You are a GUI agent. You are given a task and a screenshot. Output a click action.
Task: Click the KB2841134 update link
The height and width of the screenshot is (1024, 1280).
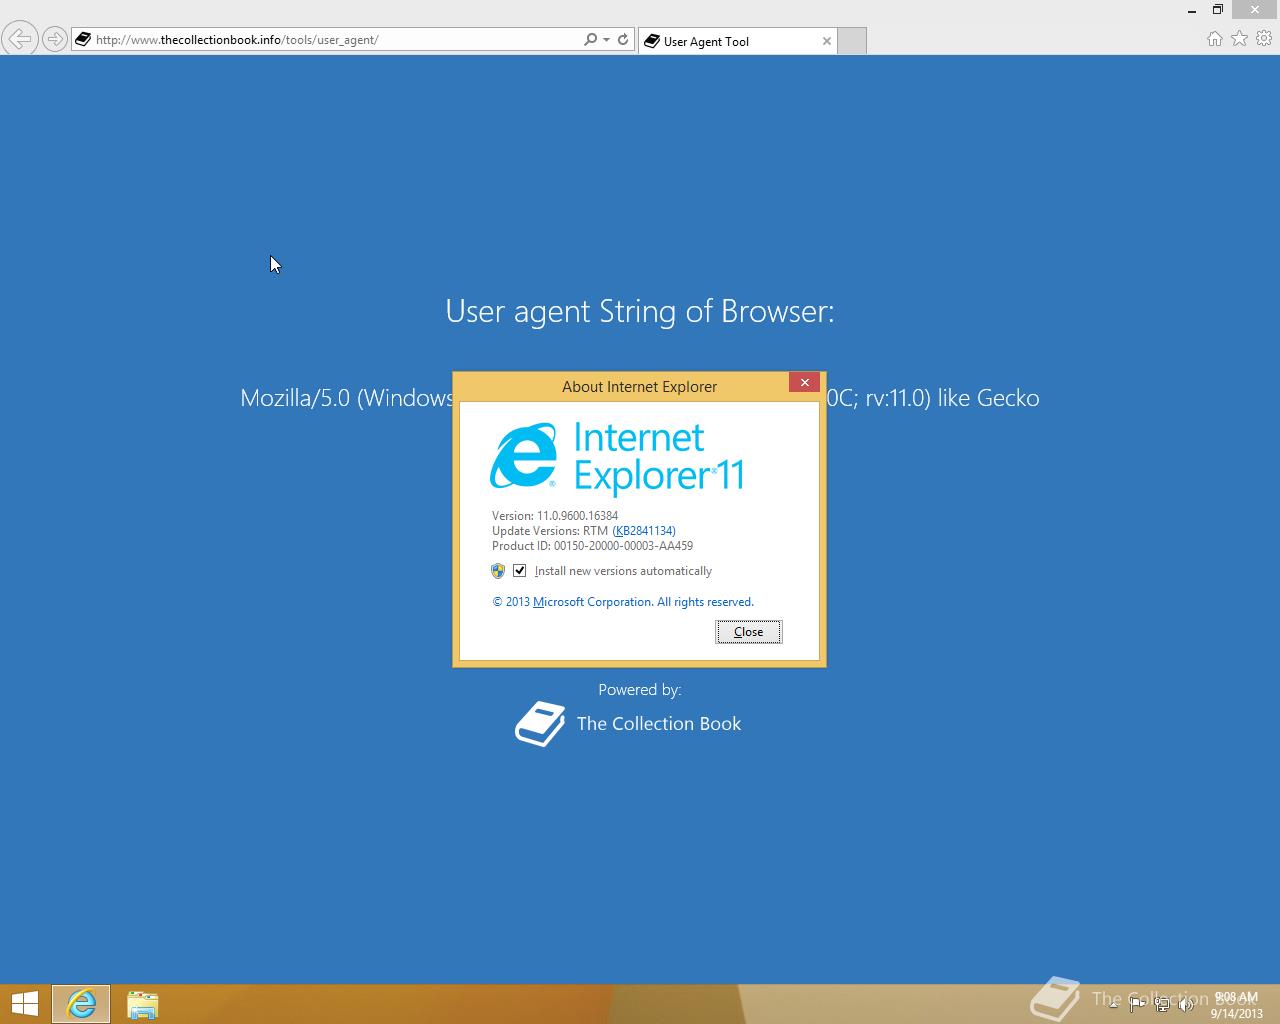(x=645, y=531)
